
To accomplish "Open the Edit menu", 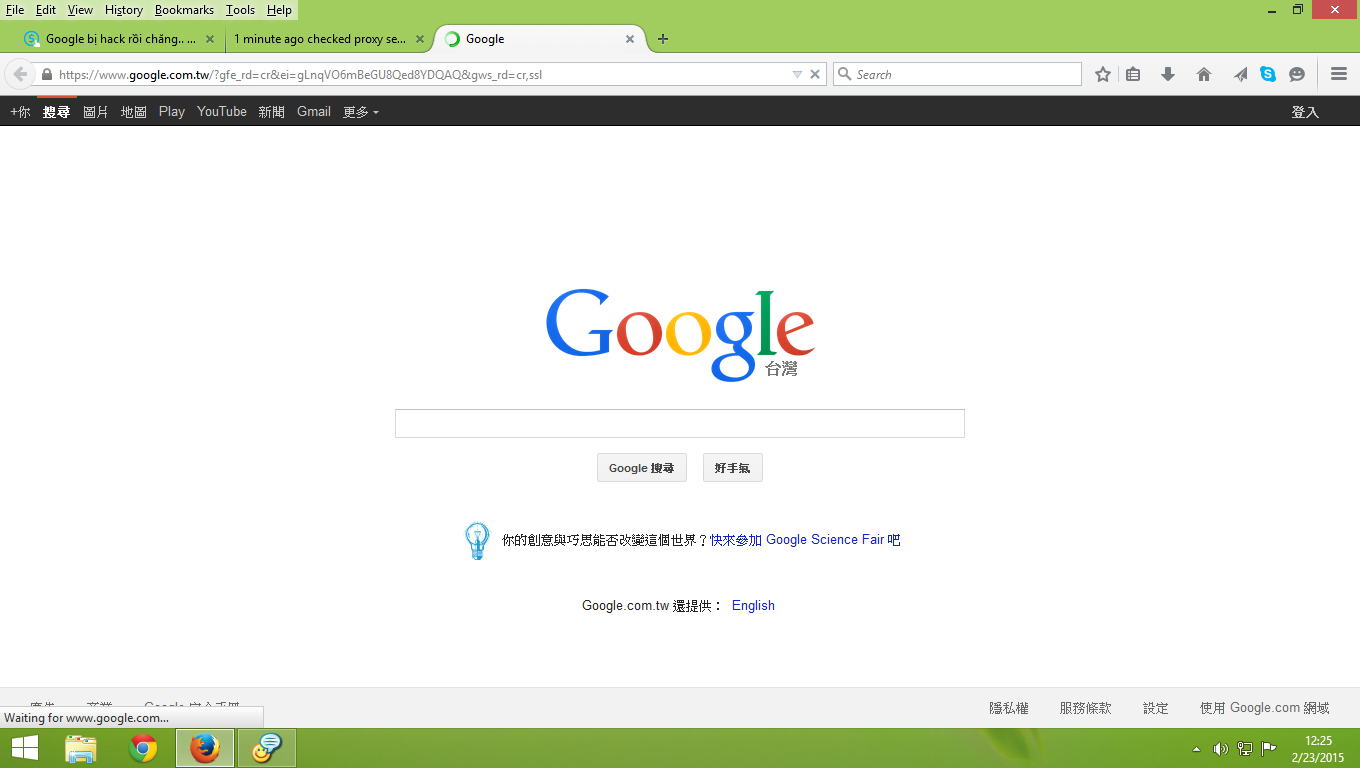I will pos(45,10).
